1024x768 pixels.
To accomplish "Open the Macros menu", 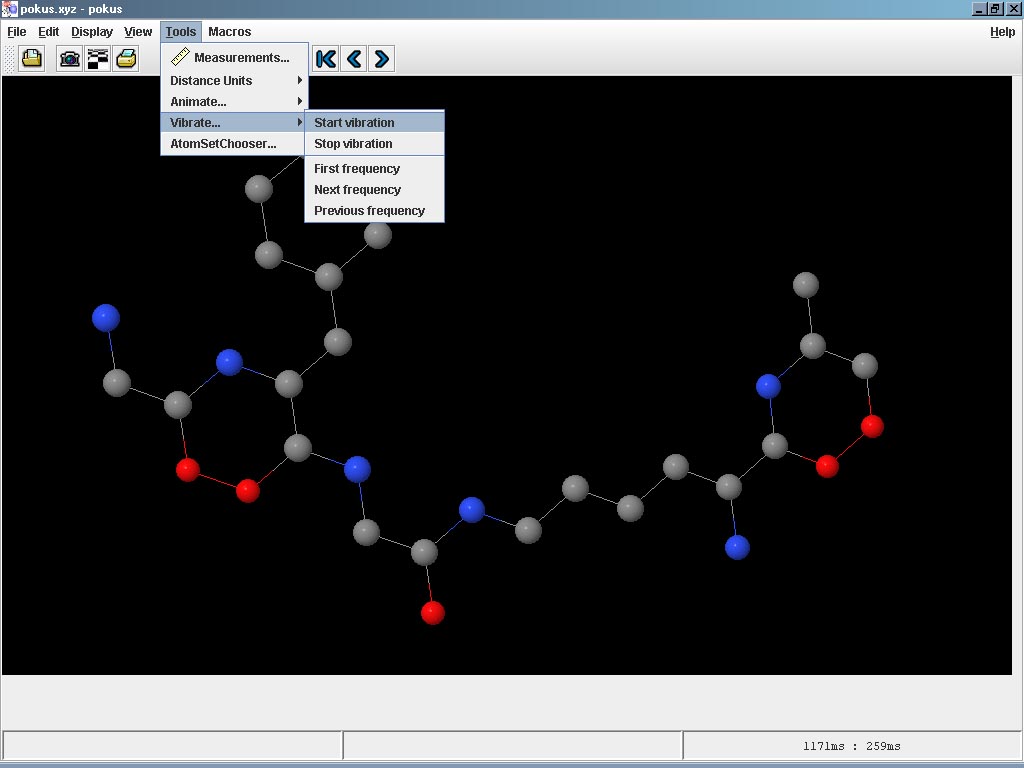I will coord(230,31).
